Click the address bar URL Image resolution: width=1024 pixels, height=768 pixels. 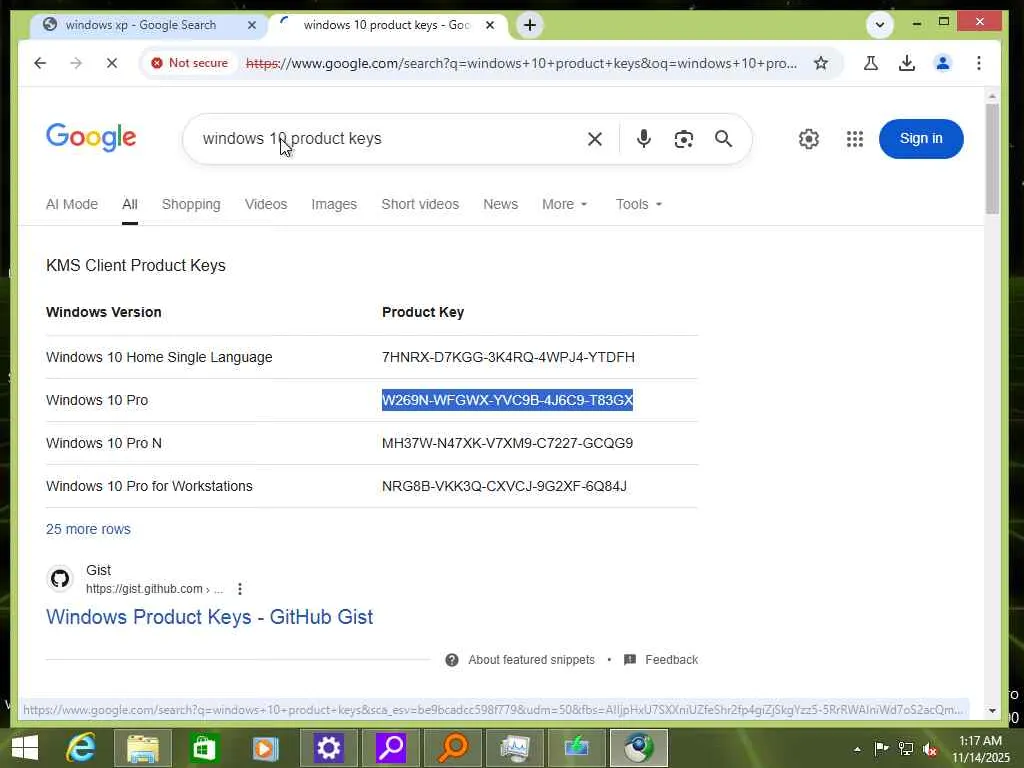point(521,63)
